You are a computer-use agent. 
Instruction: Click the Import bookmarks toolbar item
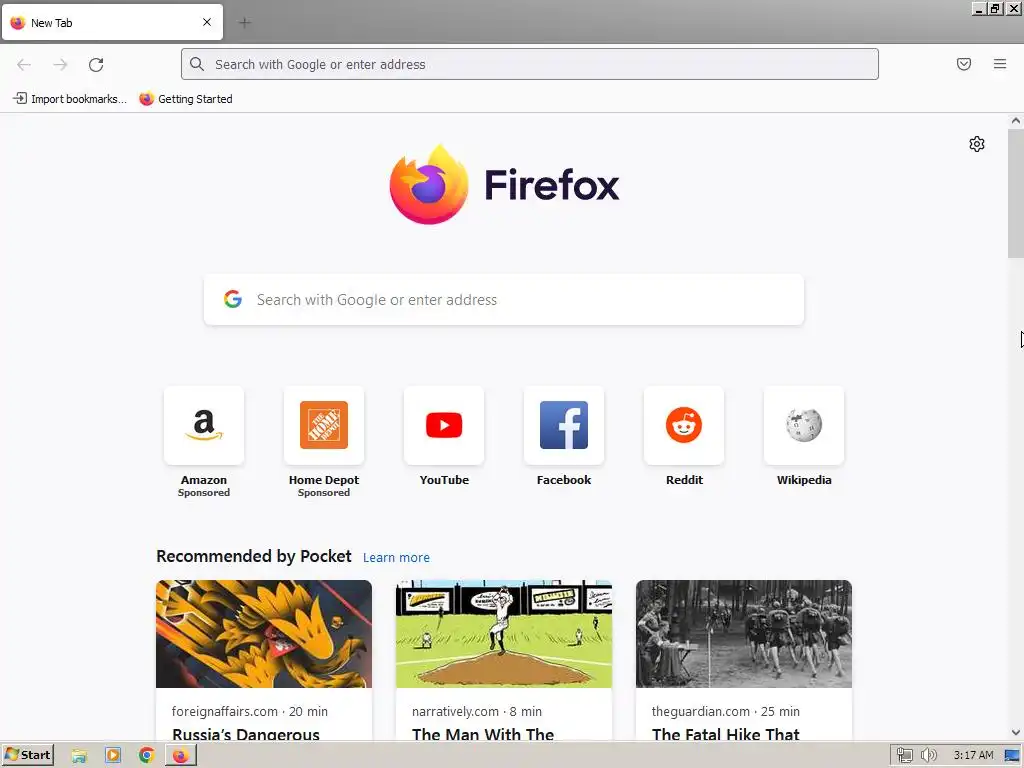click(x=70, y=99)
